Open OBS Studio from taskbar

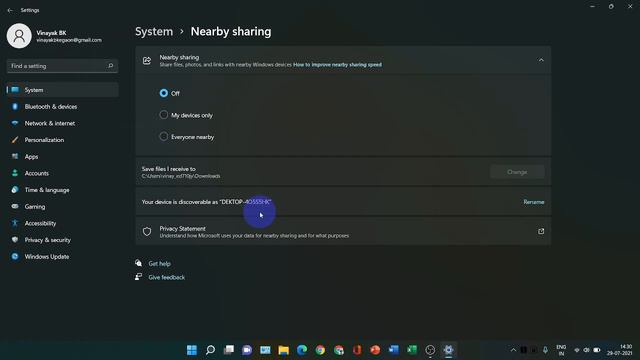point(430,350)
